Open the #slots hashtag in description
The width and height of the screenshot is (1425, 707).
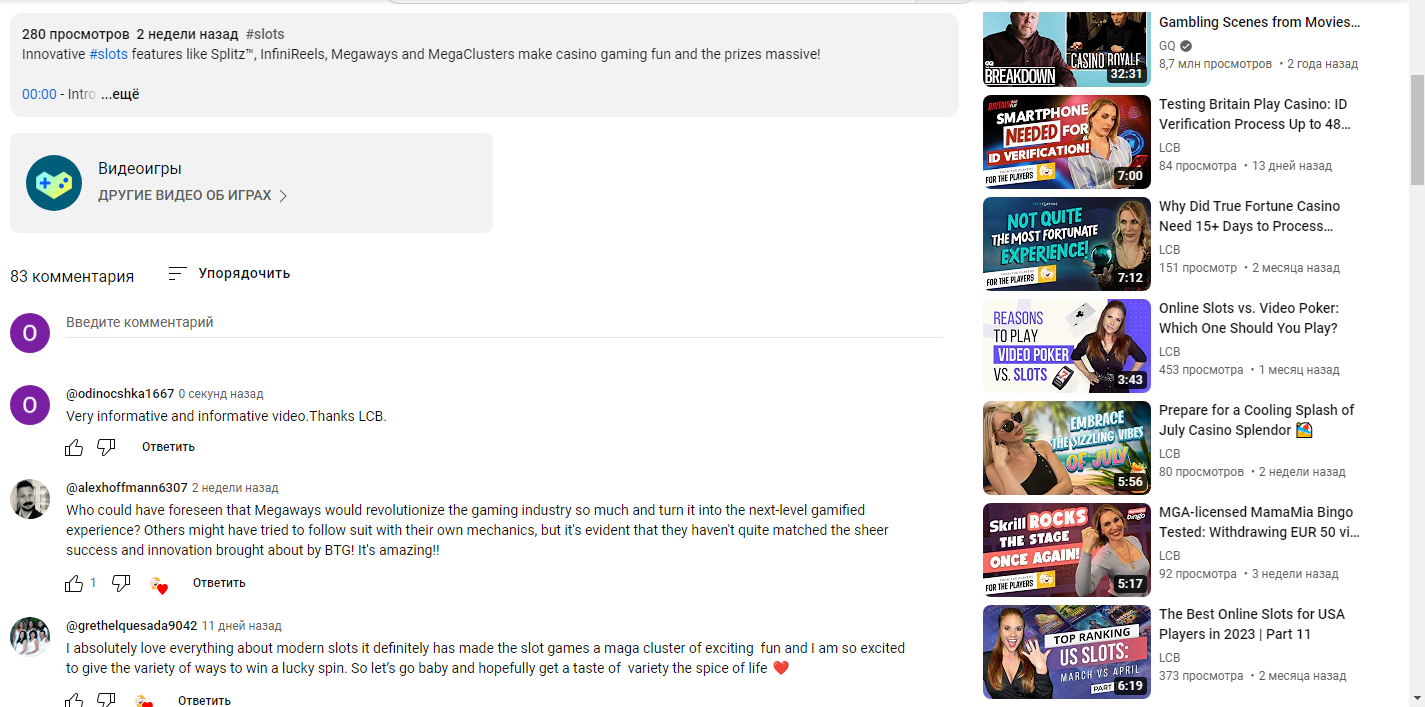coord(108,54)
